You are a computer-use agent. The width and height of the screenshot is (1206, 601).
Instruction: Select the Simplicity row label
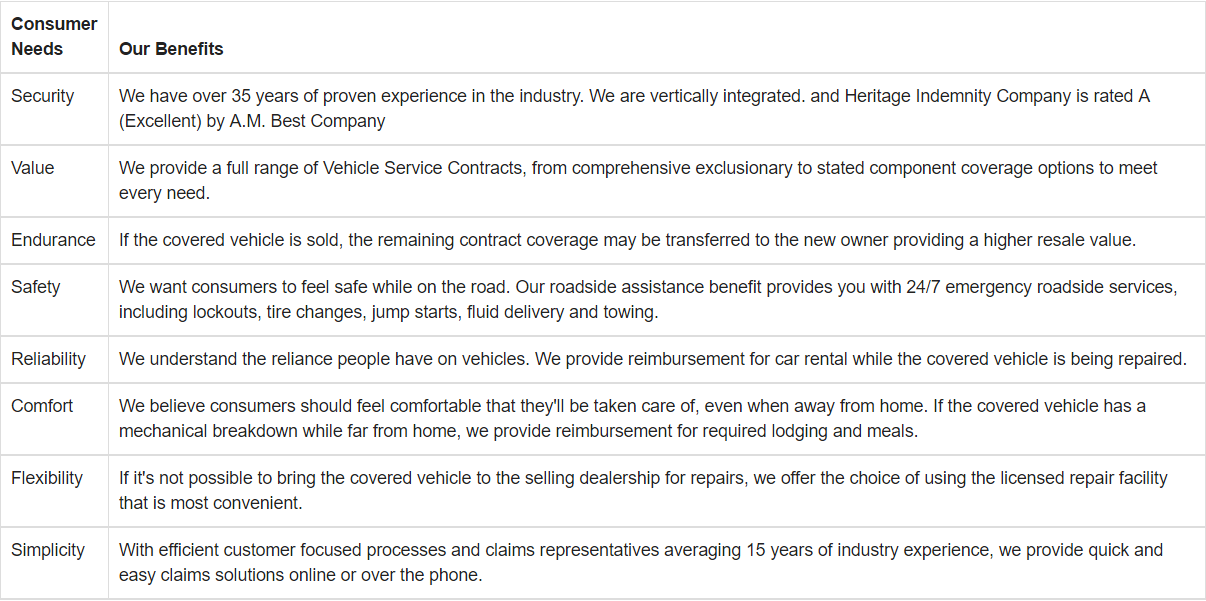tap(47, 550)
